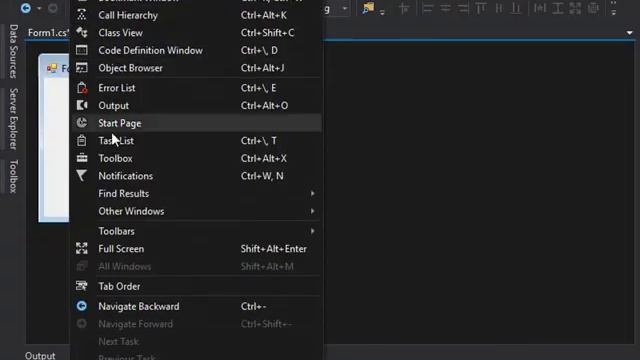This screenshot has height=360, width=640.
Task: Open the layout toolbar overflow options
Action: pyautogui.click(x=613, y=8)
